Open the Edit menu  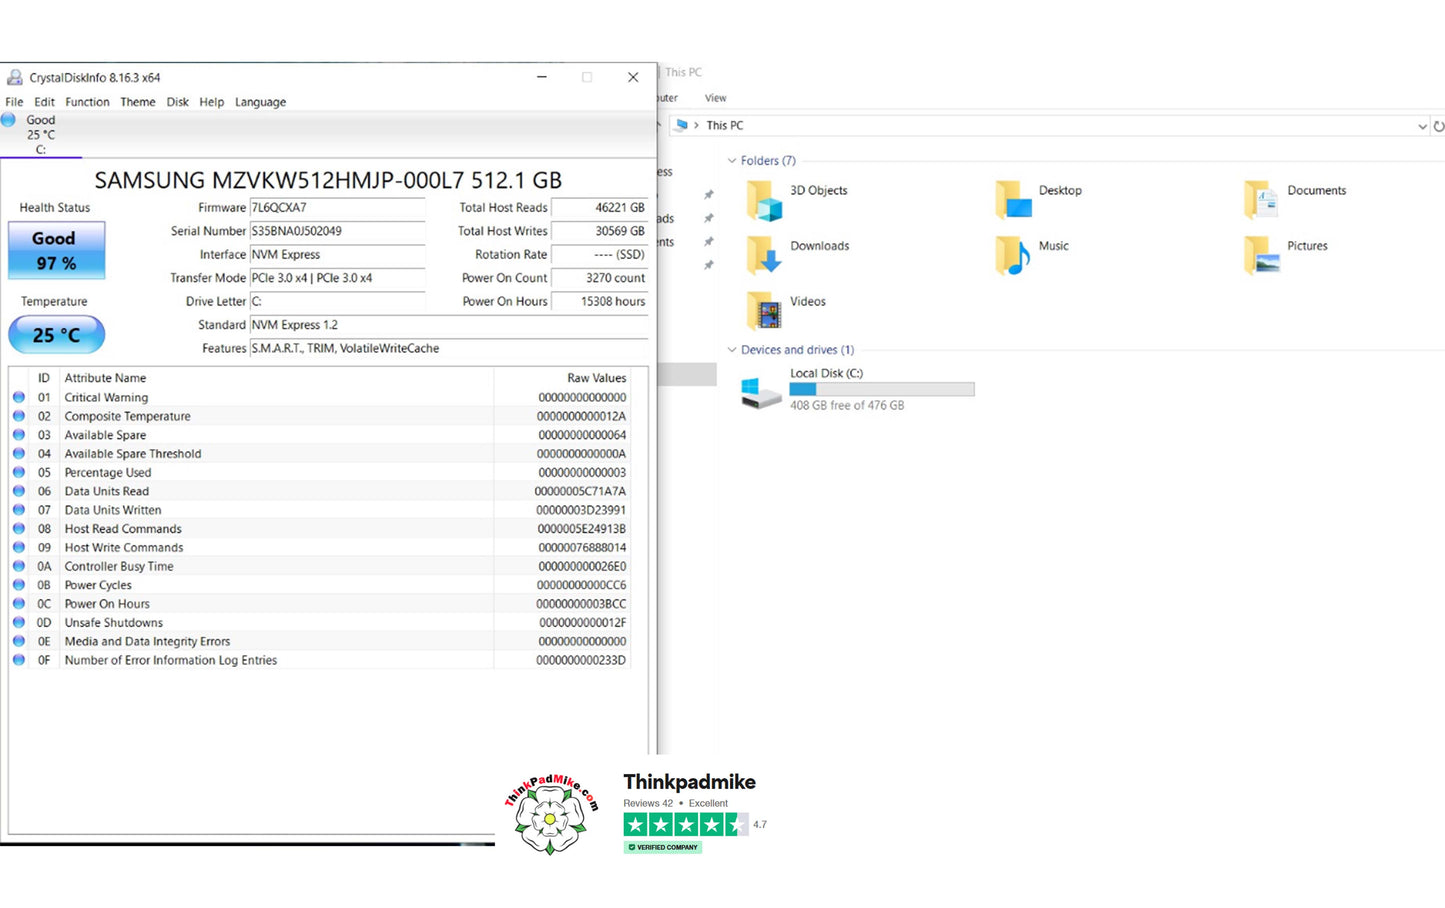click(x=44, y=102)
